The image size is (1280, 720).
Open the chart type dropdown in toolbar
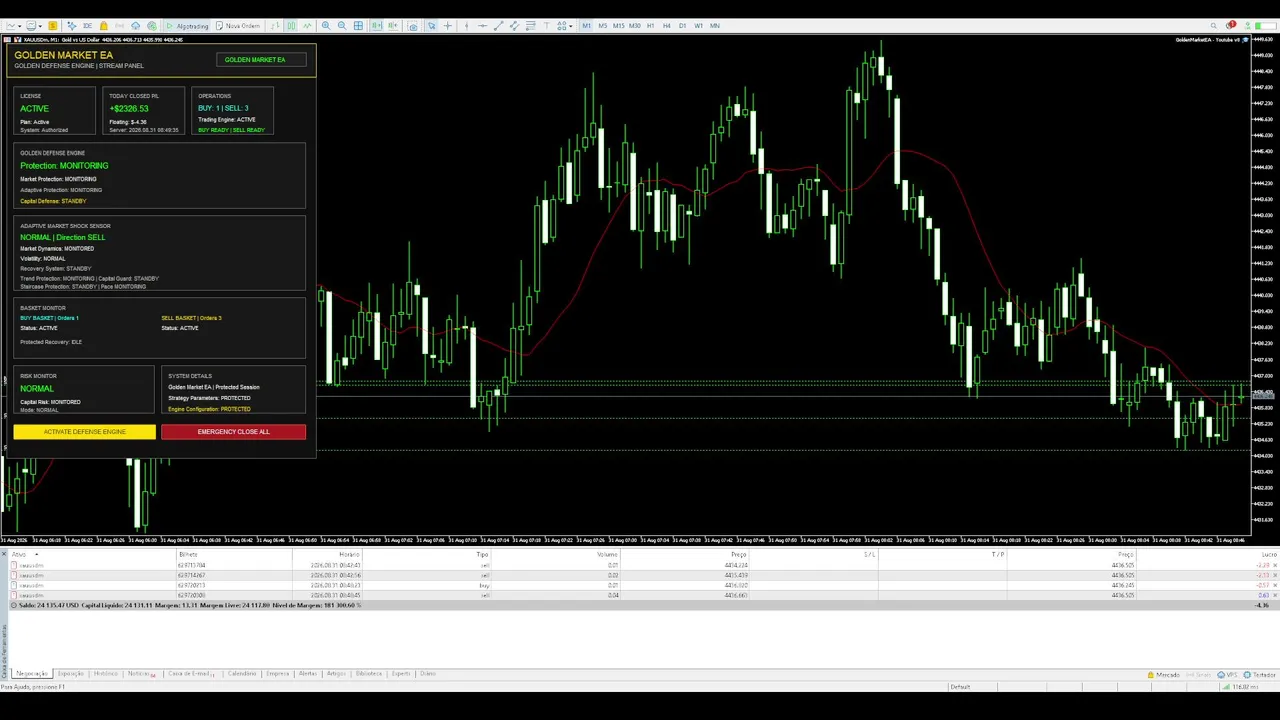click(14, 25)
